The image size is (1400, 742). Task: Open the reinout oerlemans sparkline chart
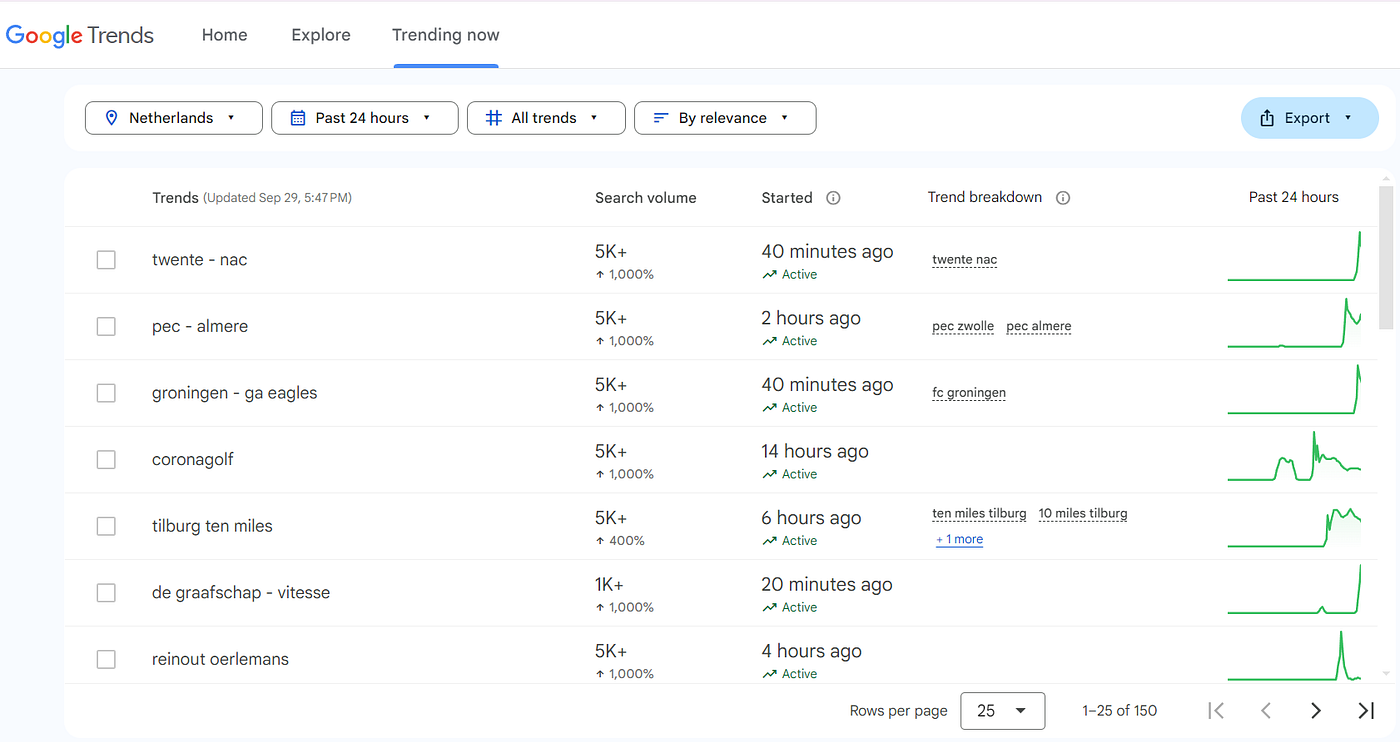tap(1294, 655)
